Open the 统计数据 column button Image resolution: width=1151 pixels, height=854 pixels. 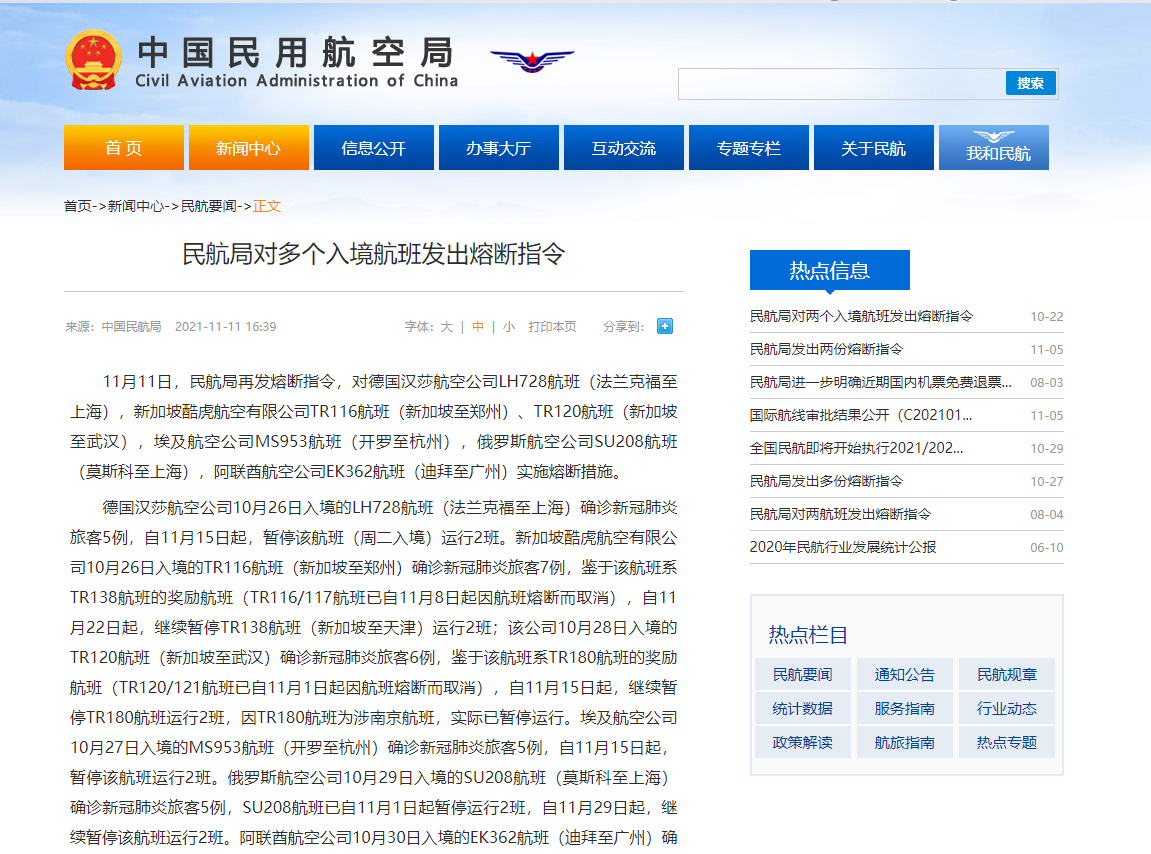(802, 709)
